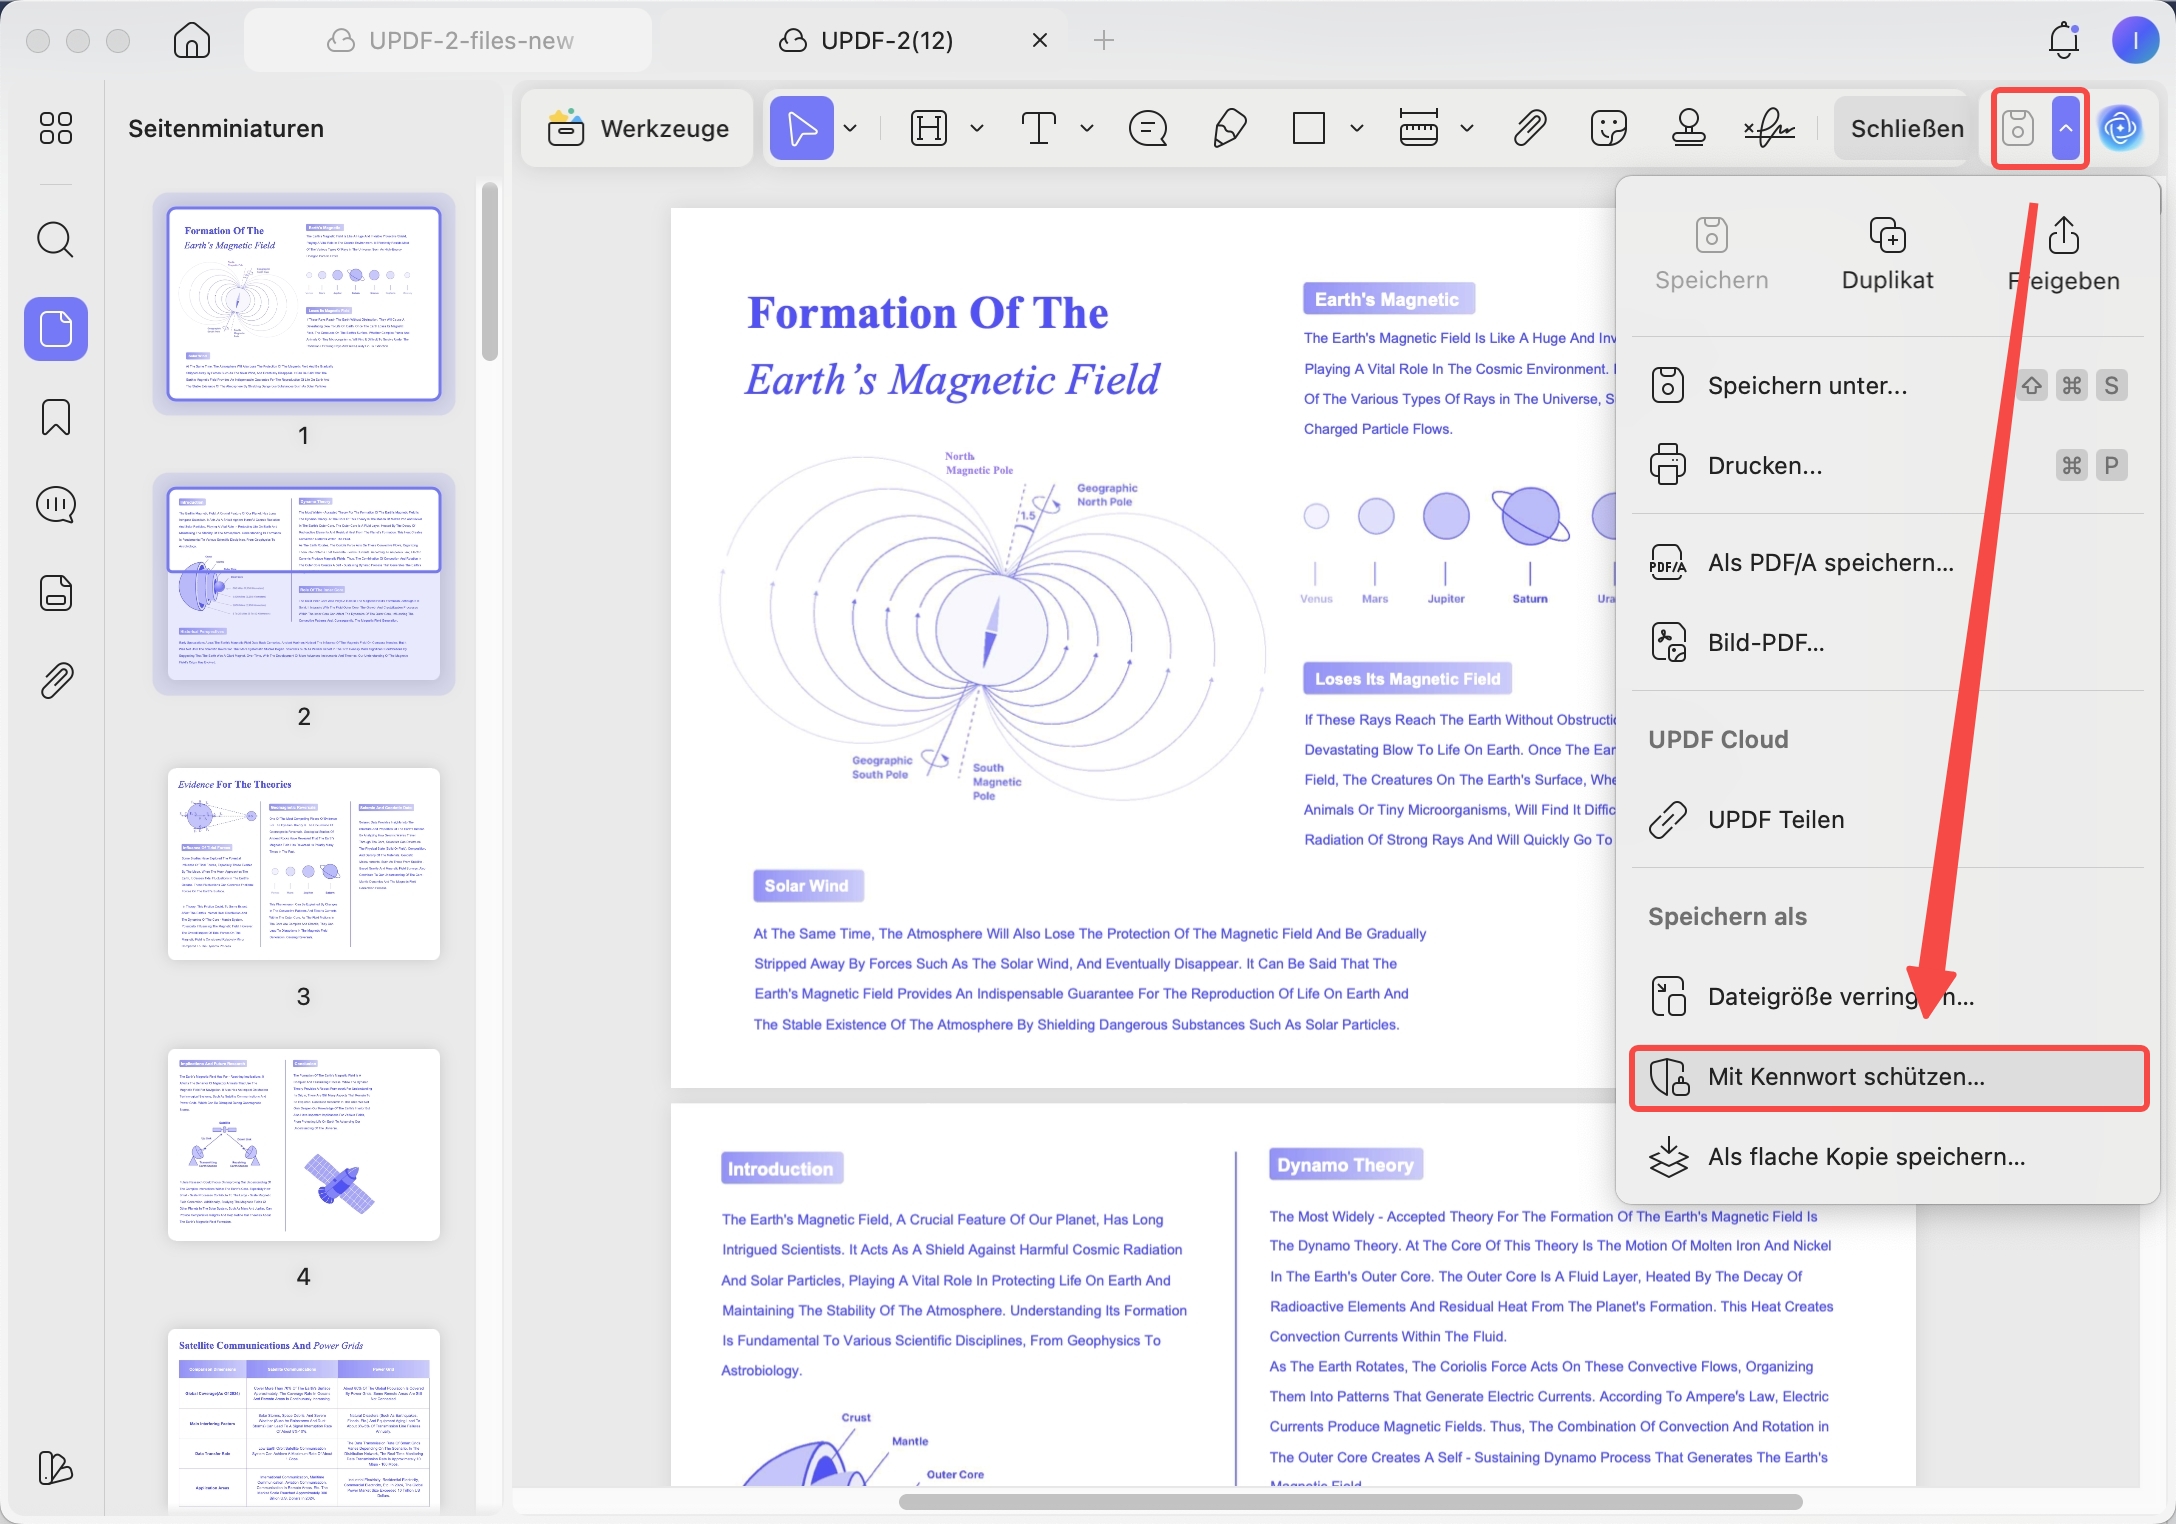Expand the measure tool dropdown arrow
2176x1524 pixels.
pos(1467,128)
